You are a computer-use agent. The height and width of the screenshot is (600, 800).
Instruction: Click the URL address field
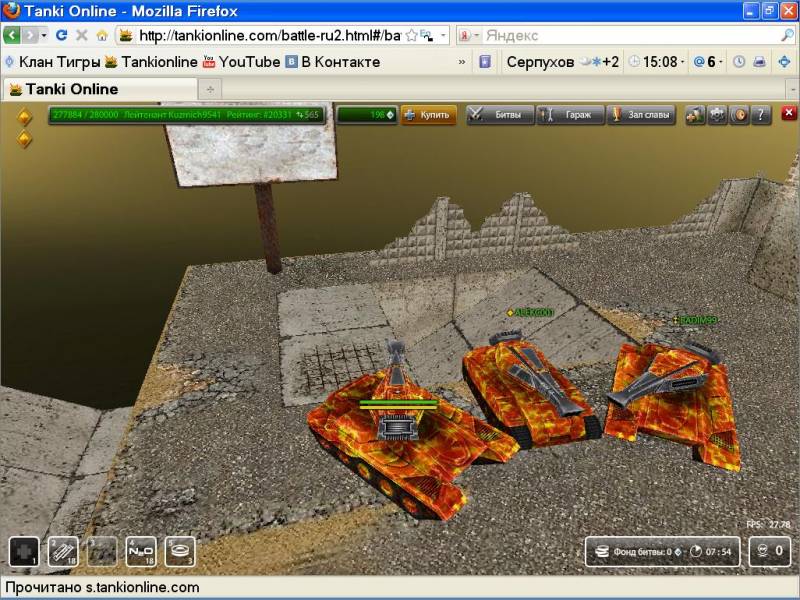269,35
